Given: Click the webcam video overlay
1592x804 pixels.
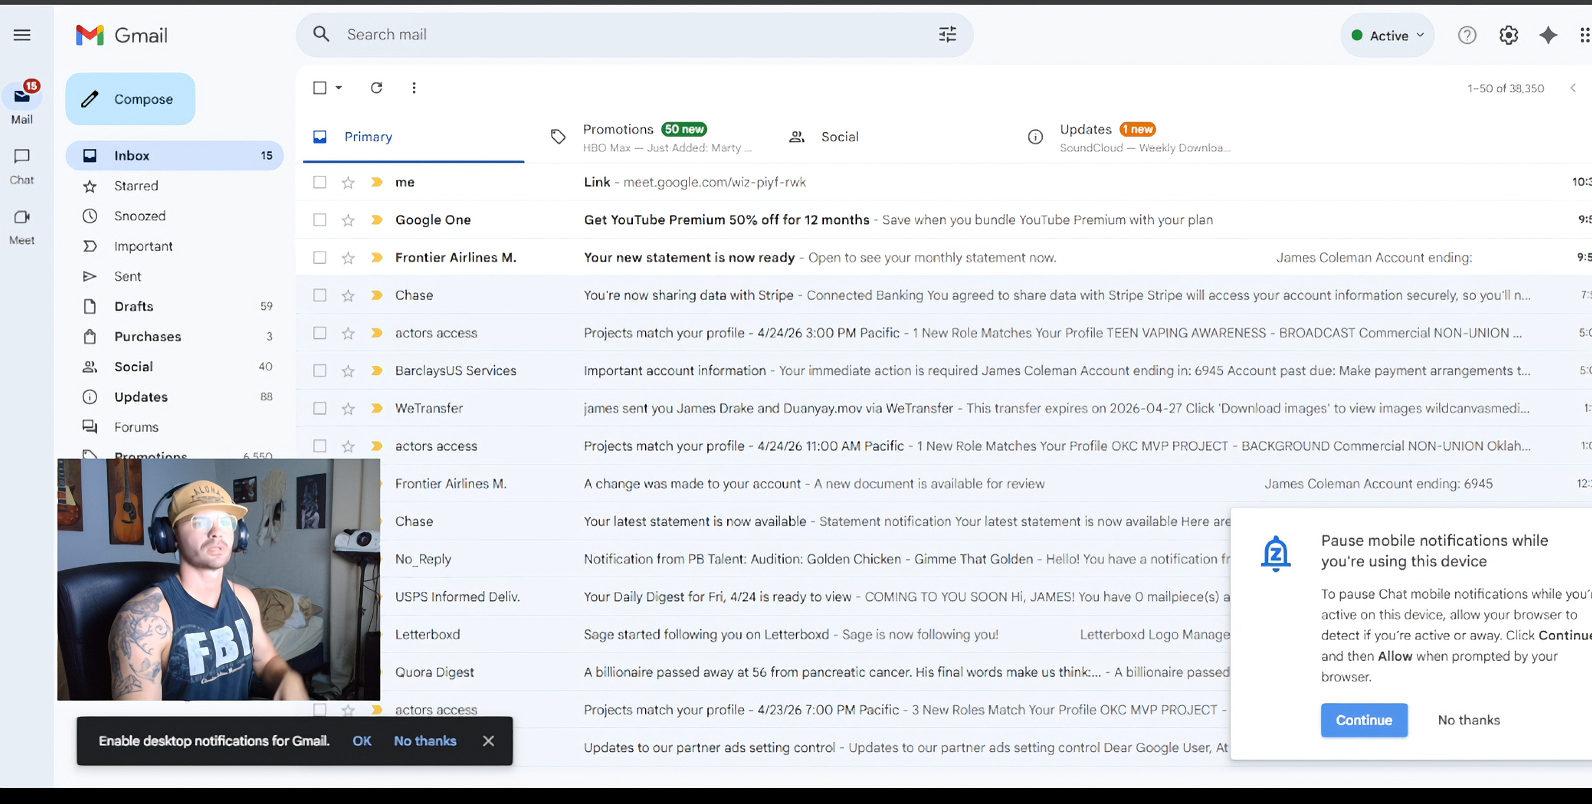Looking at the screenshot, I should coord(218,579).
